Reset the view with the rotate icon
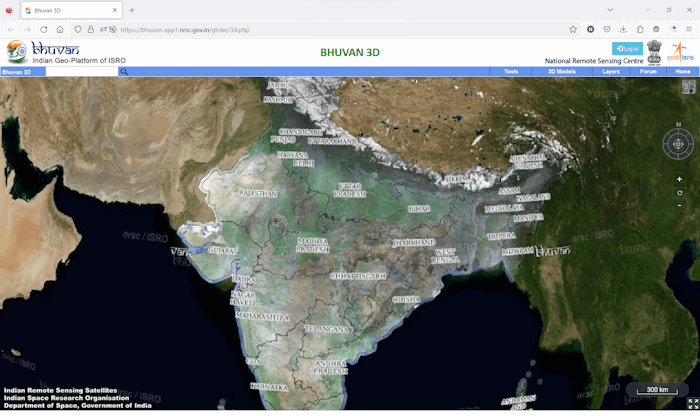The width and height of the screenshot is (700, 416). 679,193
